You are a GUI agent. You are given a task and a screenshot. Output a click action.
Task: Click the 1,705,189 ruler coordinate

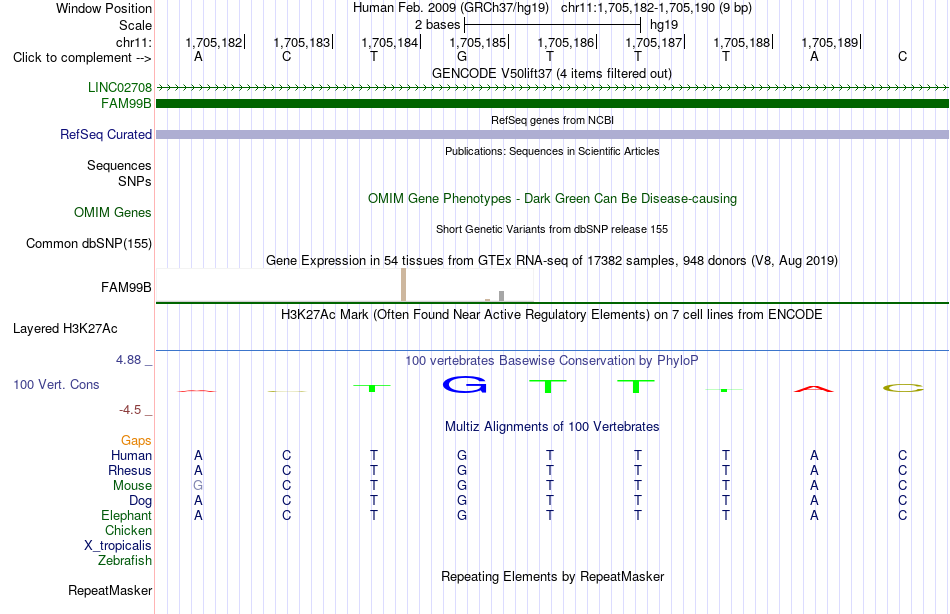pyautogui.click(x=829, y=42)
